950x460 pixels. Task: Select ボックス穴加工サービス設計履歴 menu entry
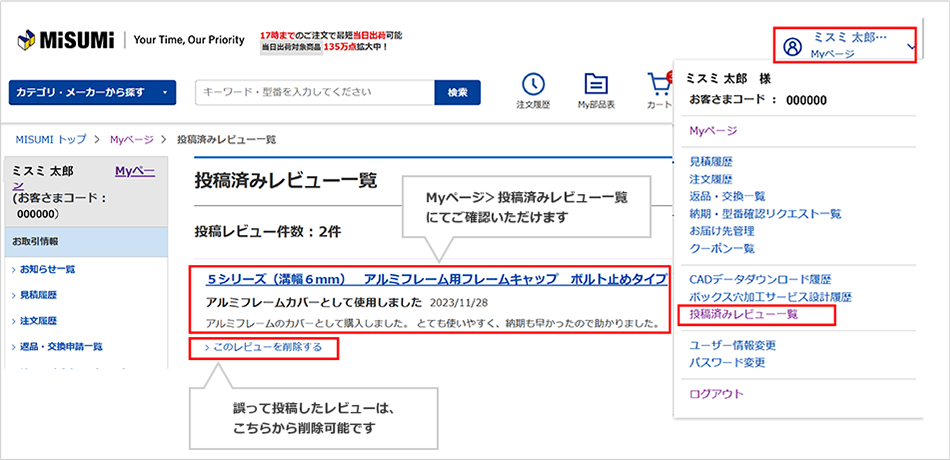click(x=771, y=297)
